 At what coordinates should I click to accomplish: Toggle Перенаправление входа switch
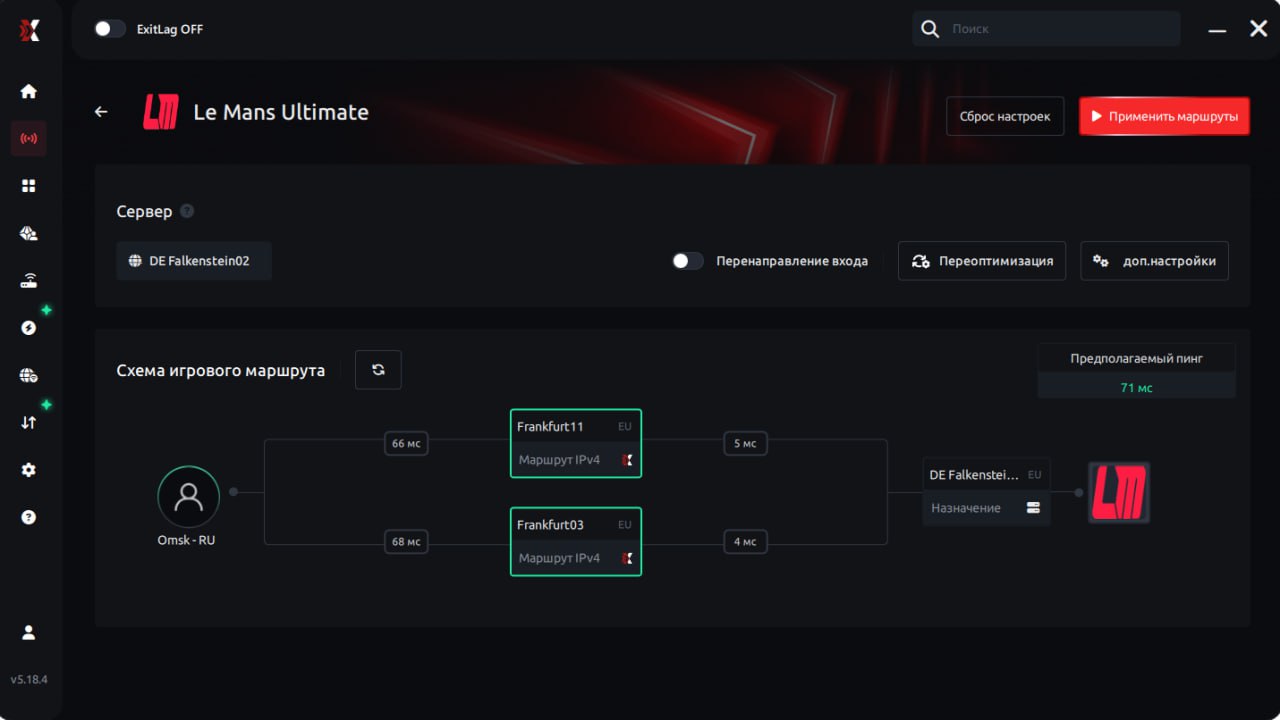pos(687,261)
